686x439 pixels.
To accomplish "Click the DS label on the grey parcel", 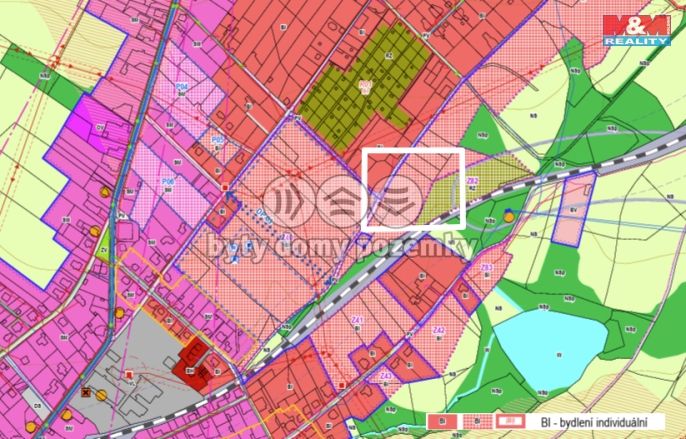I will coord(37,406).
